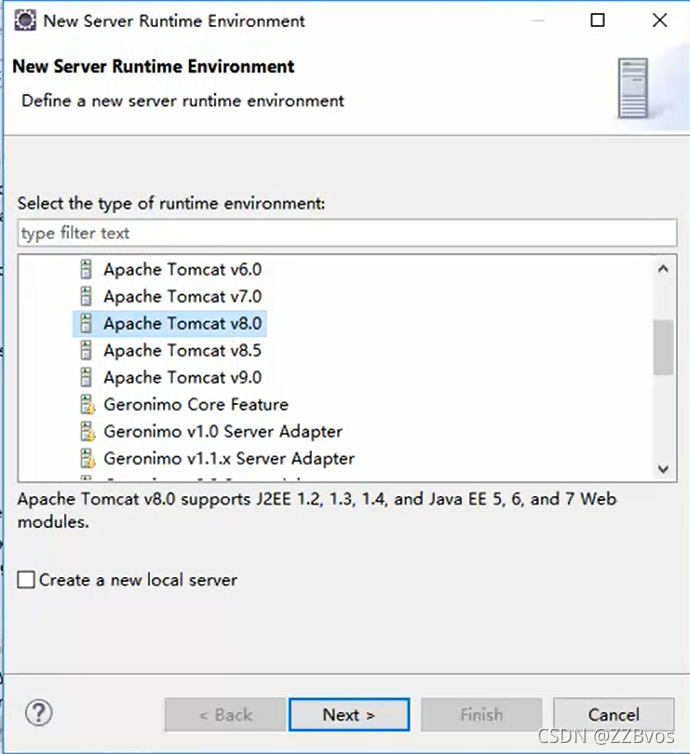Click the Apache Tomcat v9.0 server icon

pyautogui.click(x=86, y=377)
